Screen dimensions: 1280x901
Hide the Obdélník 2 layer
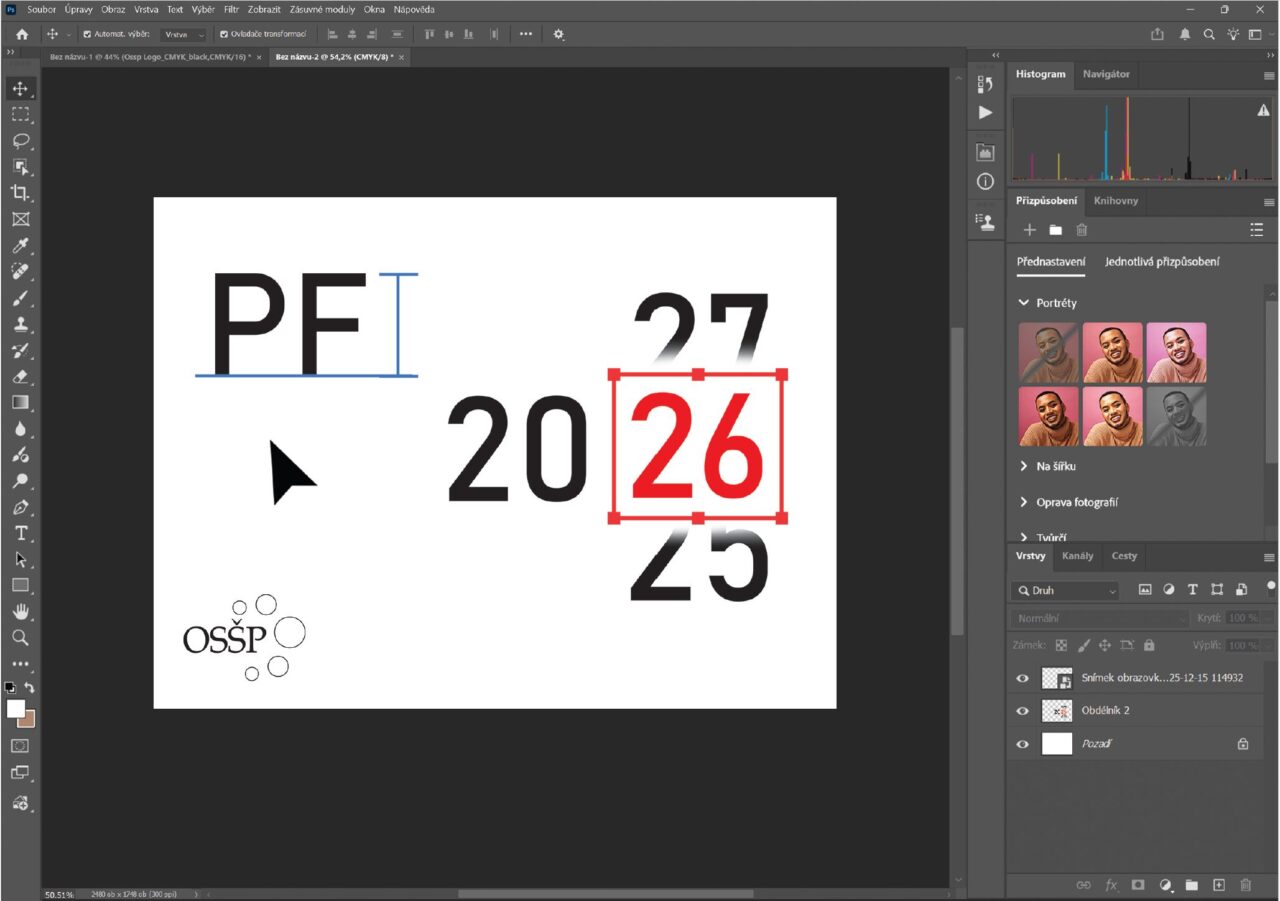[x=1022, y=711]
